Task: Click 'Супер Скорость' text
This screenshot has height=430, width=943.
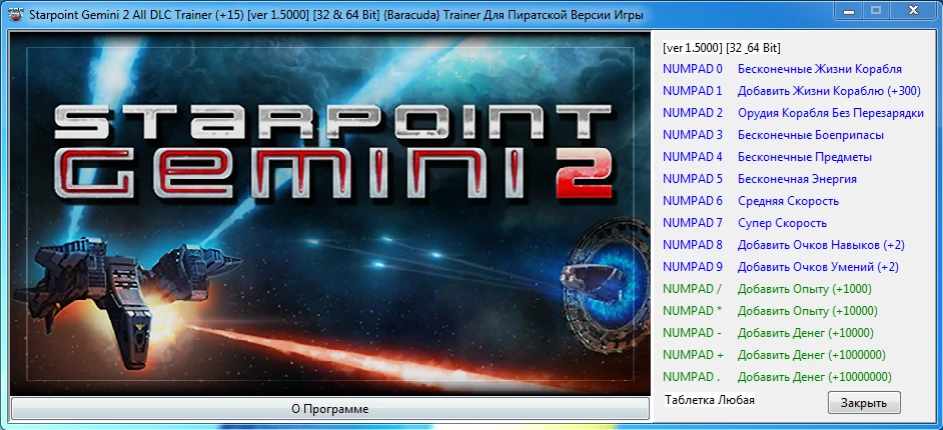Action: click(782, 223)
